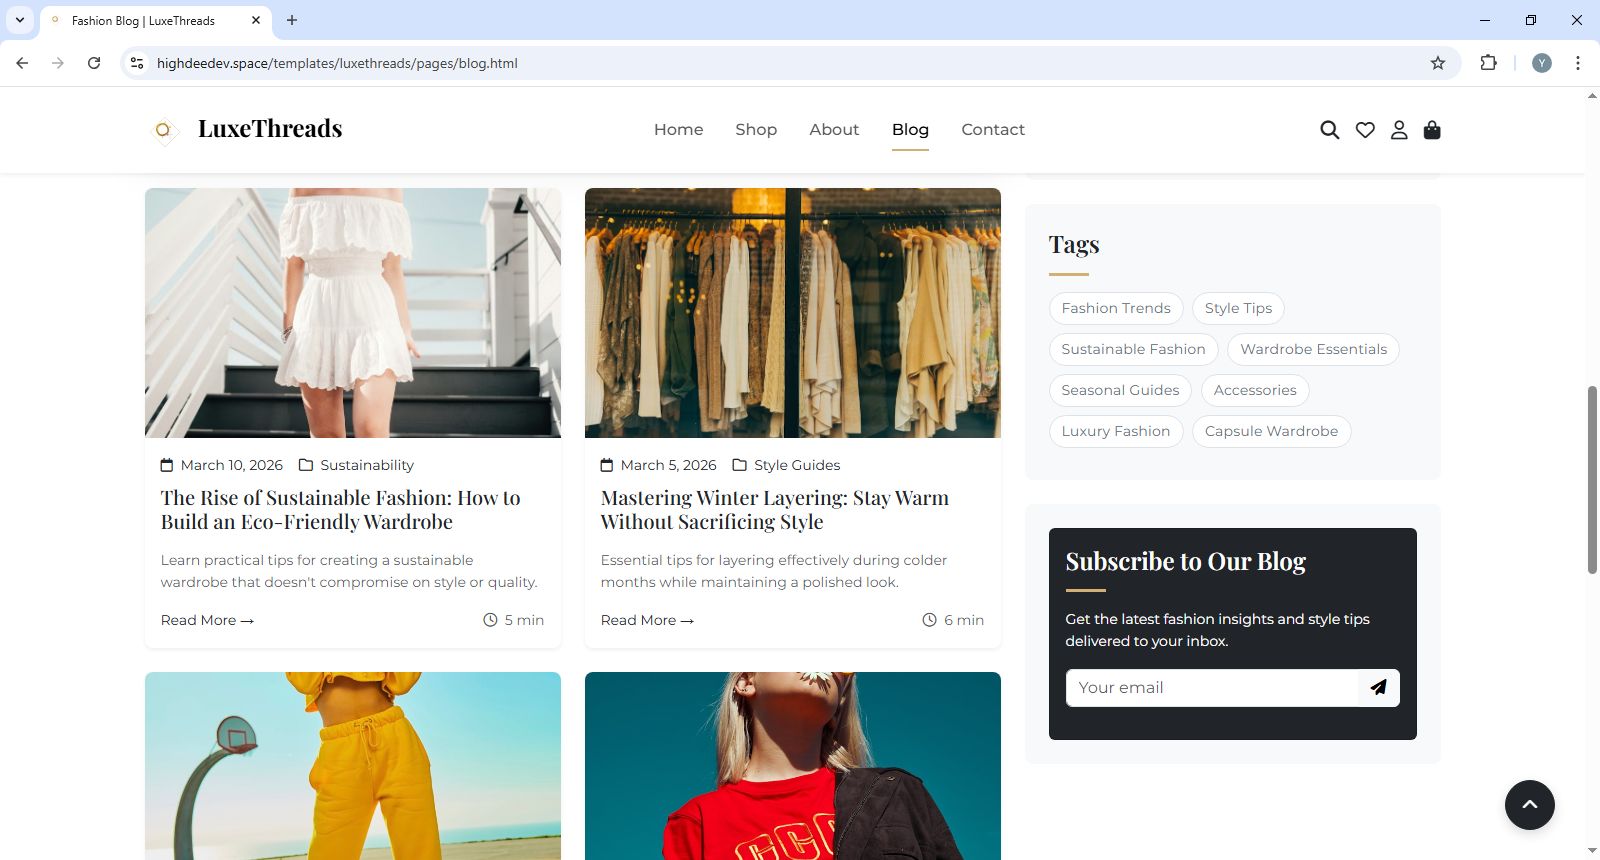Open the white dress article thumbnail
This screenshot has width=1600, height=860.
(353, 313)
